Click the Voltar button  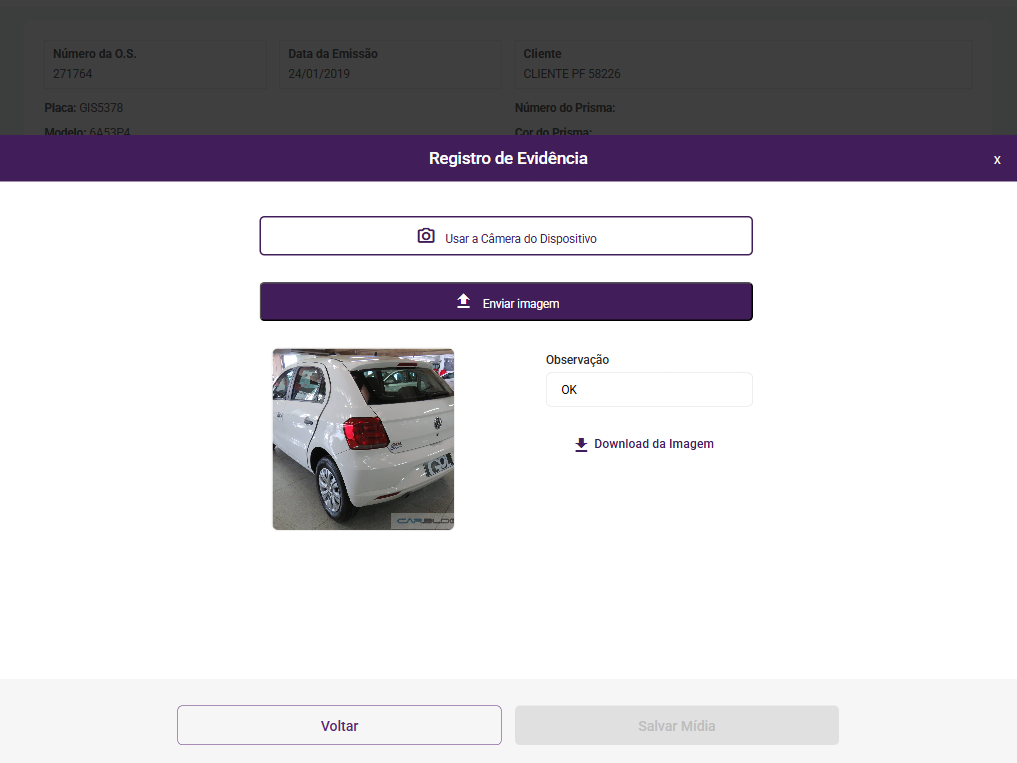(x=339, y=725)
